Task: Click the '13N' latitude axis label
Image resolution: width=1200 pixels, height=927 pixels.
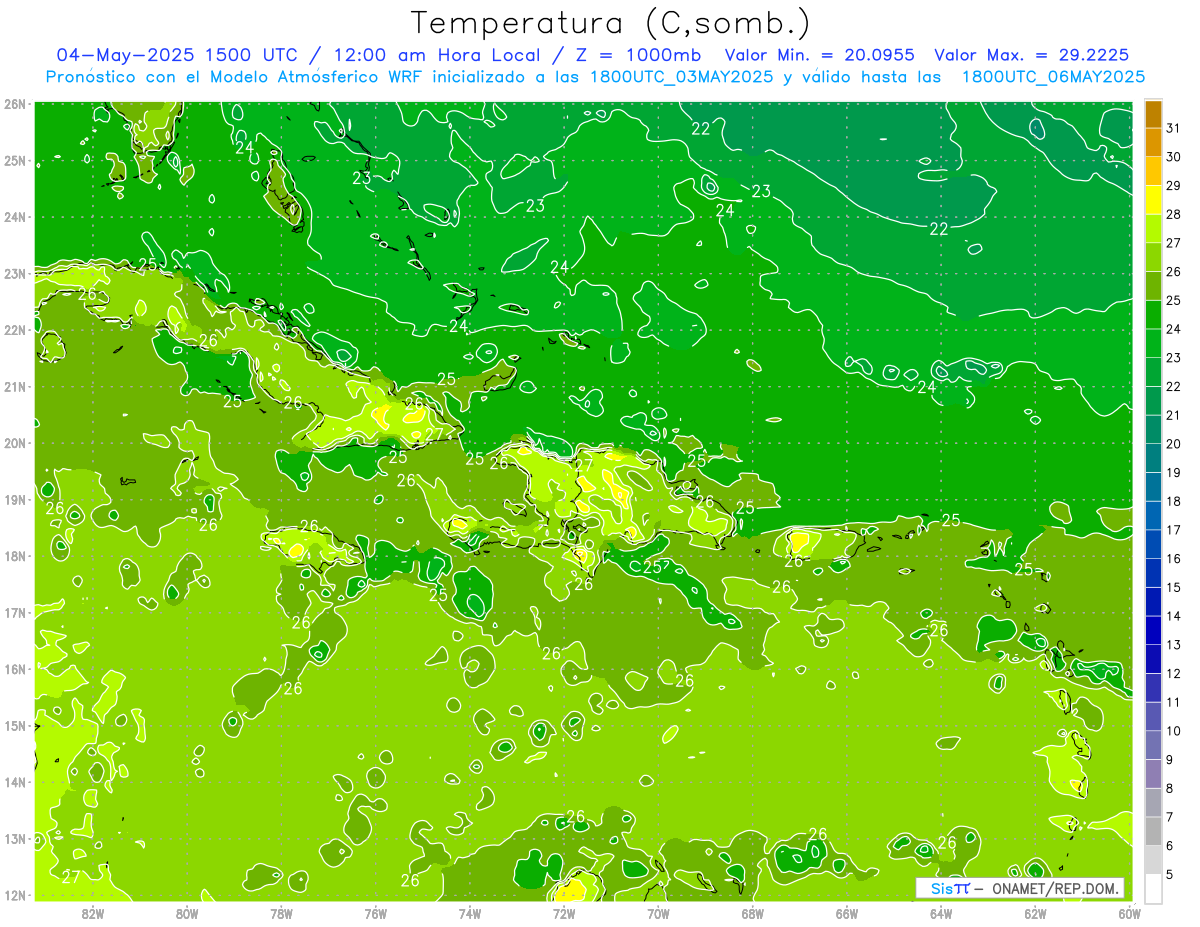Action: [x=15, y=838]
